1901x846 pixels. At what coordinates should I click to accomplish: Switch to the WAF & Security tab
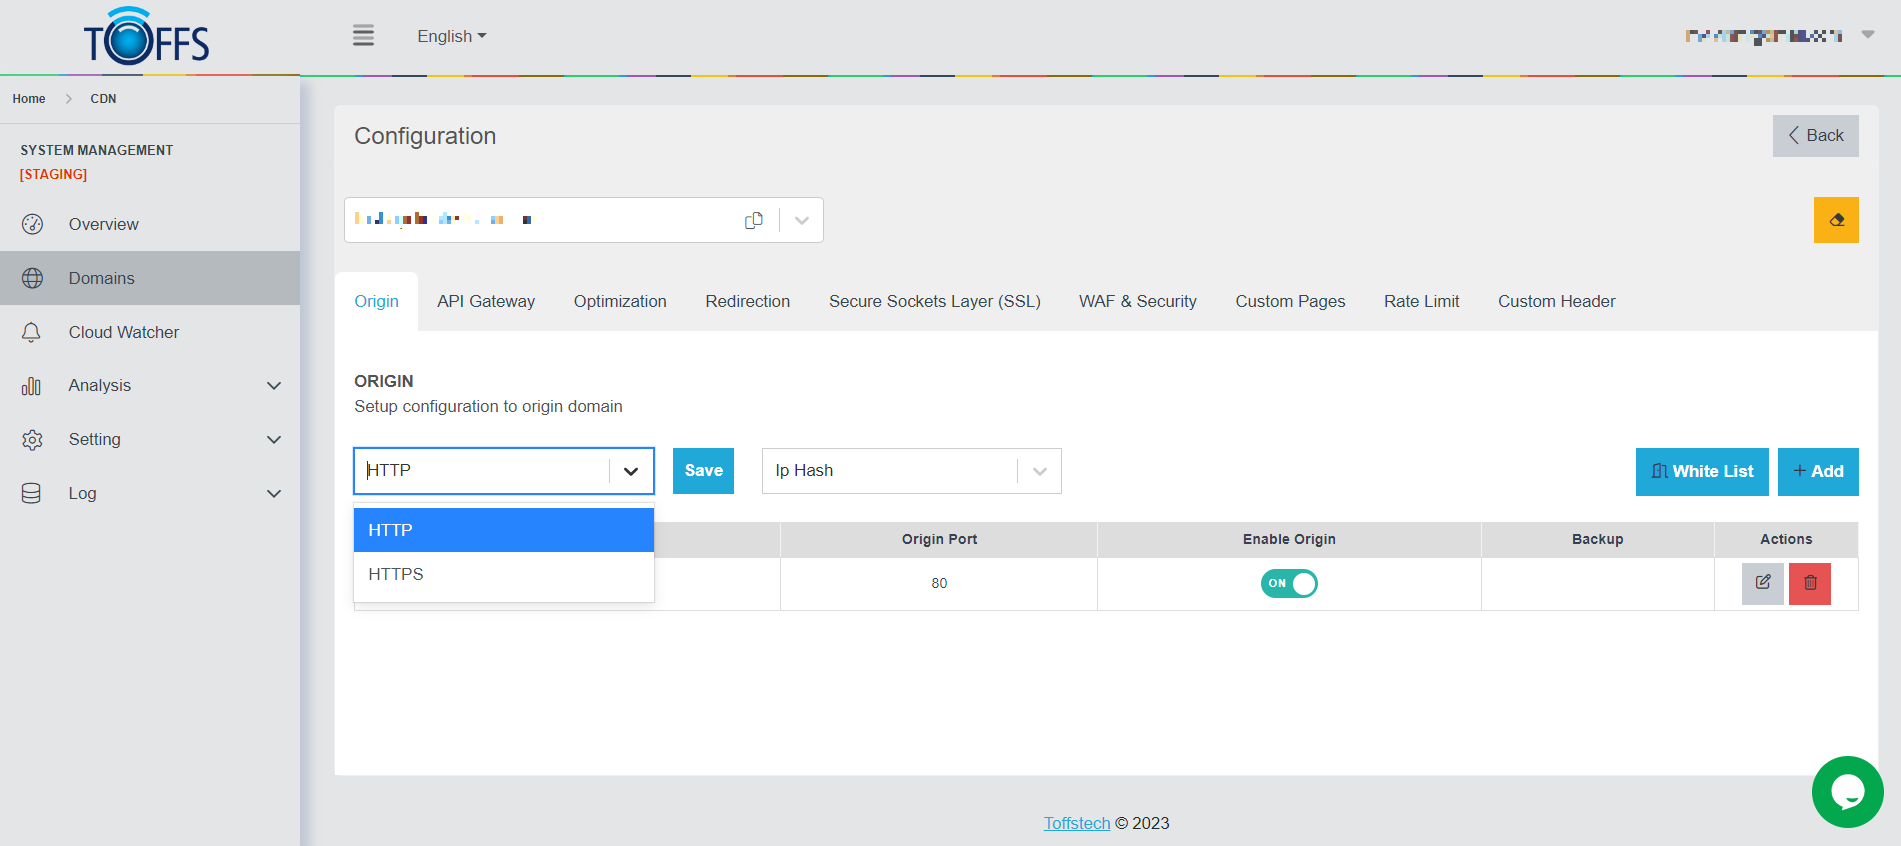[x=1137, y=301]
